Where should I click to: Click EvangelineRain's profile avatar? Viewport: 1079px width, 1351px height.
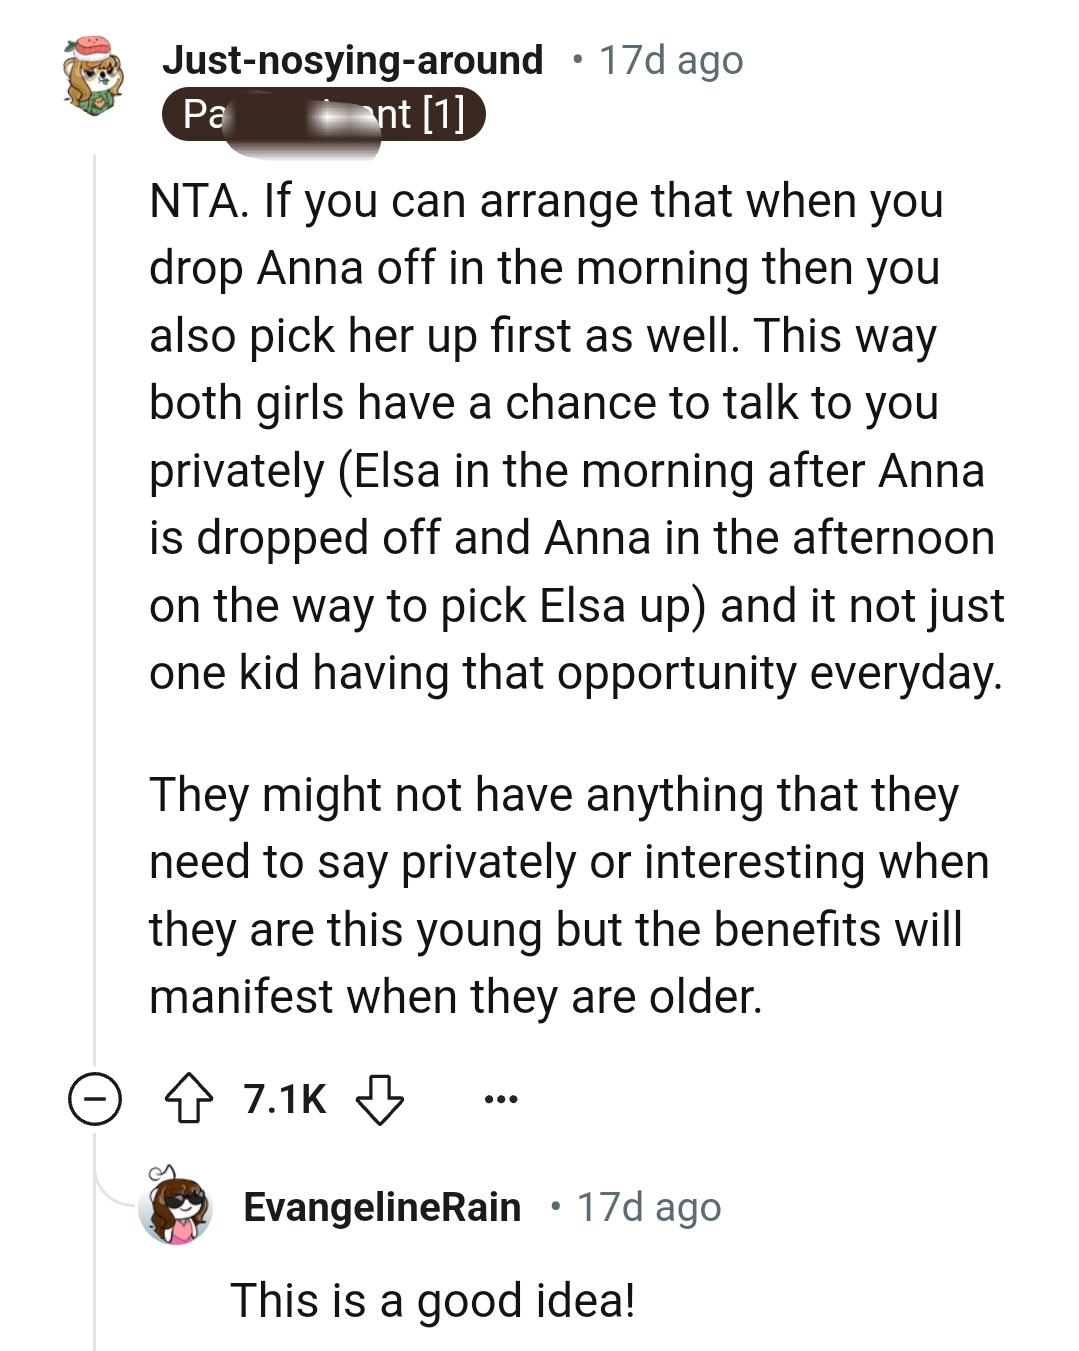point(177,1207)
